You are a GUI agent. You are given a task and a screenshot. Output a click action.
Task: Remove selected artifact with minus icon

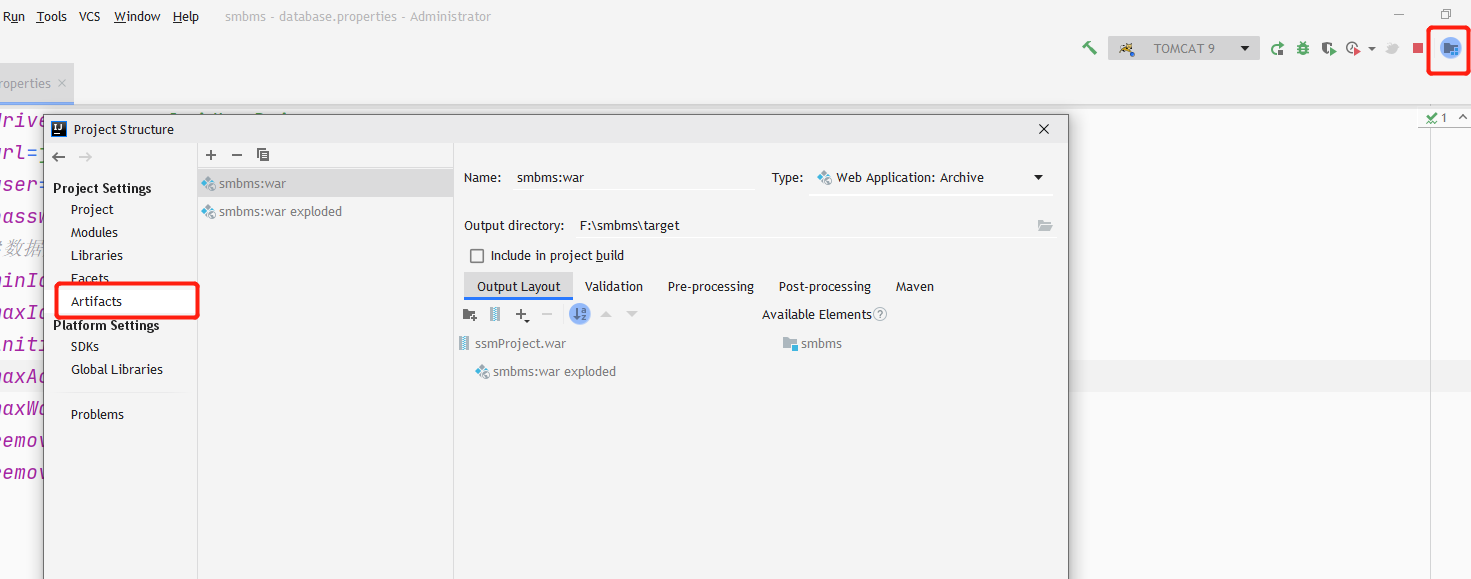(x=237, y=154)
